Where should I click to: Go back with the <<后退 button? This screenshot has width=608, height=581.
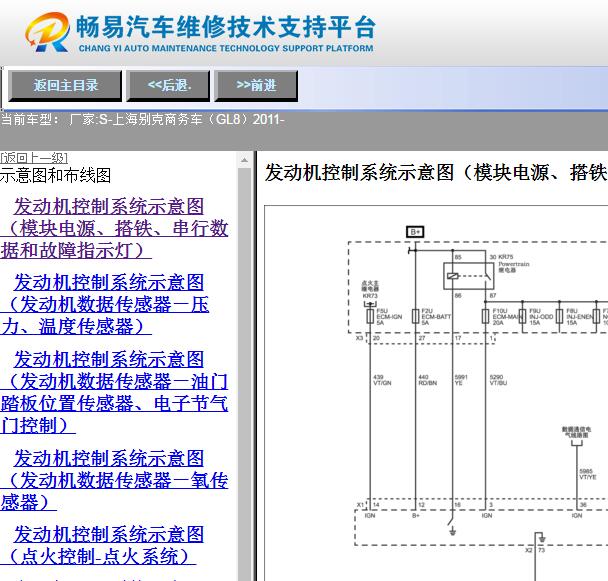pyautogui.click(x=168, y=86)
